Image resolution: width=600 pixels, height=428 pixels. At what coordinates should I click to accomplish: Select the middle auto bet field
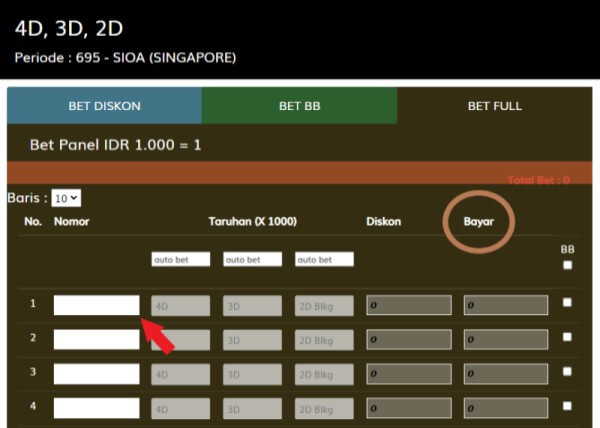coord(252,259)
